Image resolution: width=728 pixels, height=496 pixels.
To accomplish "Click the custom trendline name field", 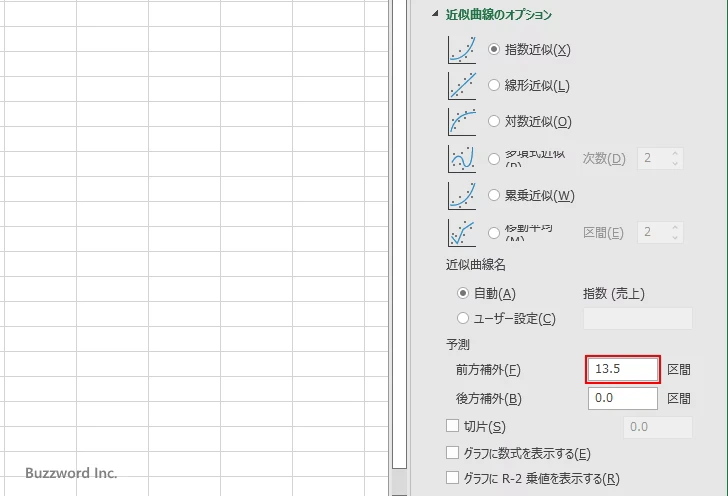I will [637, 319].
